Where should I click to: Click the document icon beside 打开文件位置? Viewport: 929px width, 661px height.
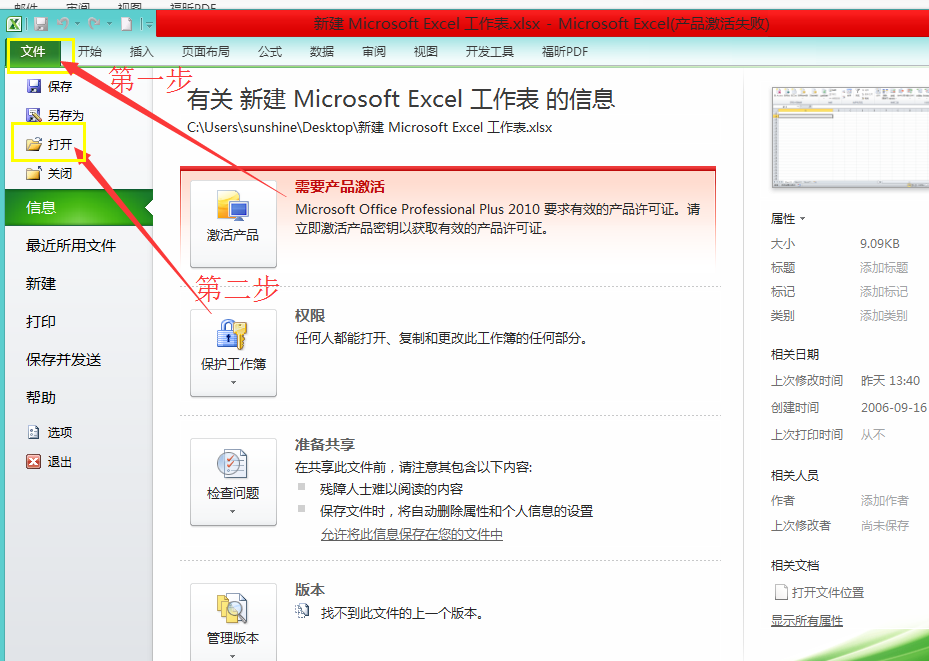(781, 592)
